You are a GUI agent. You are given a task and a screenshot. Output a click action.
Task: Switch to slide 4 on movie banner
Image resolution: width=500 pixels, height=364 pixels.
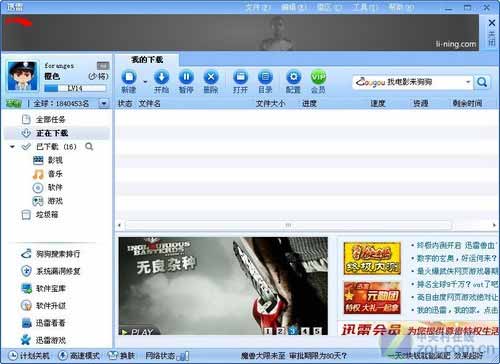[x=305, y=331]
